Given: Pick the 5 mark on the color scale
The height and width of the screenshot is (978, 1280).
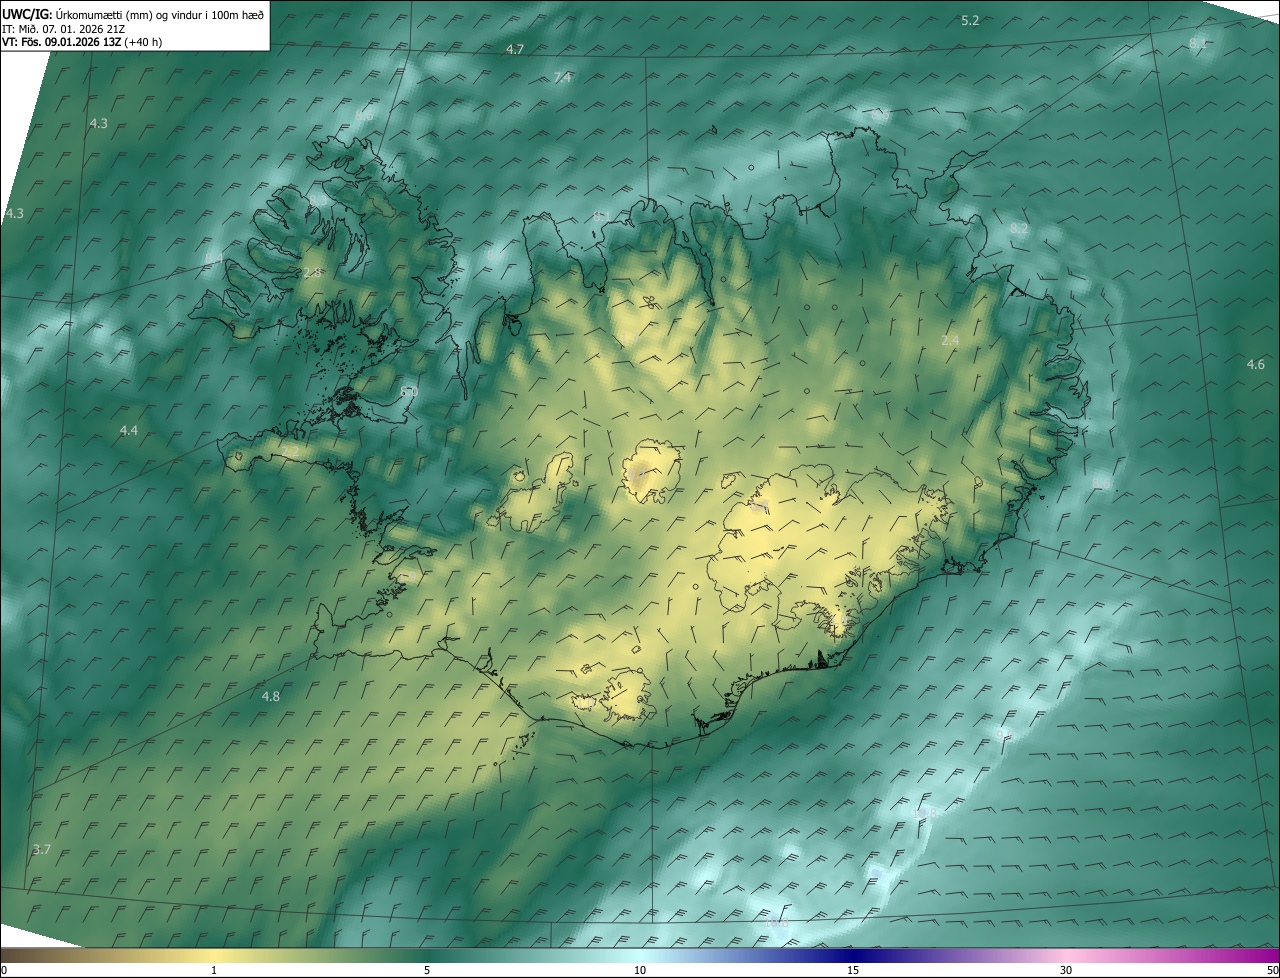Looking at the screenshot, I should [x=427, y=970].
